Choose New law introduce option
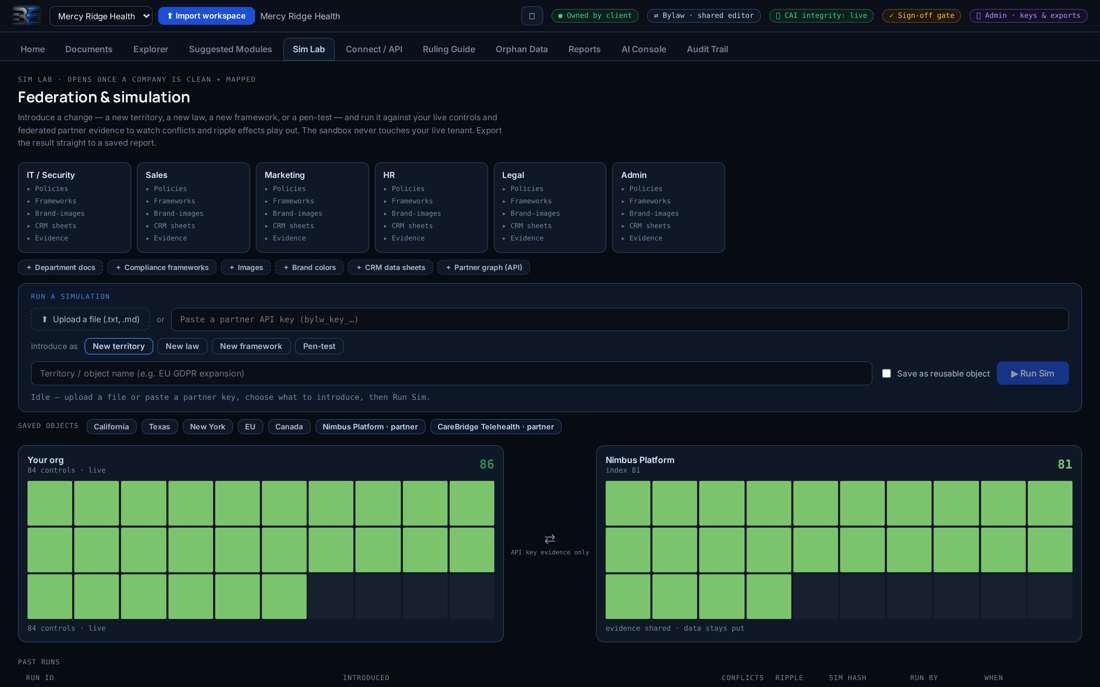 pyautogui.click(x=182, y=346)
